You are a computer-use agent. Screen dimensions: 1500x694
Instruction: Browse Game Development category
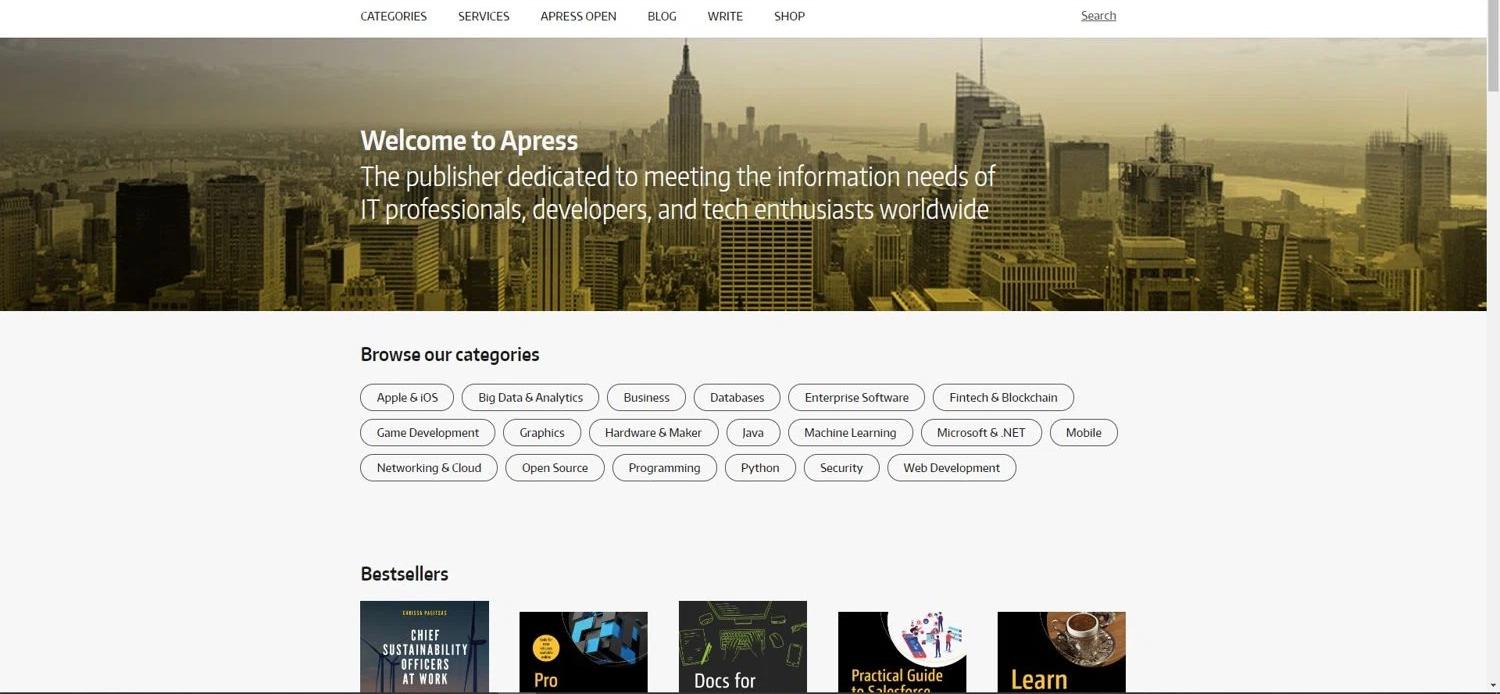pyautogui.click(x=428, y=432)
